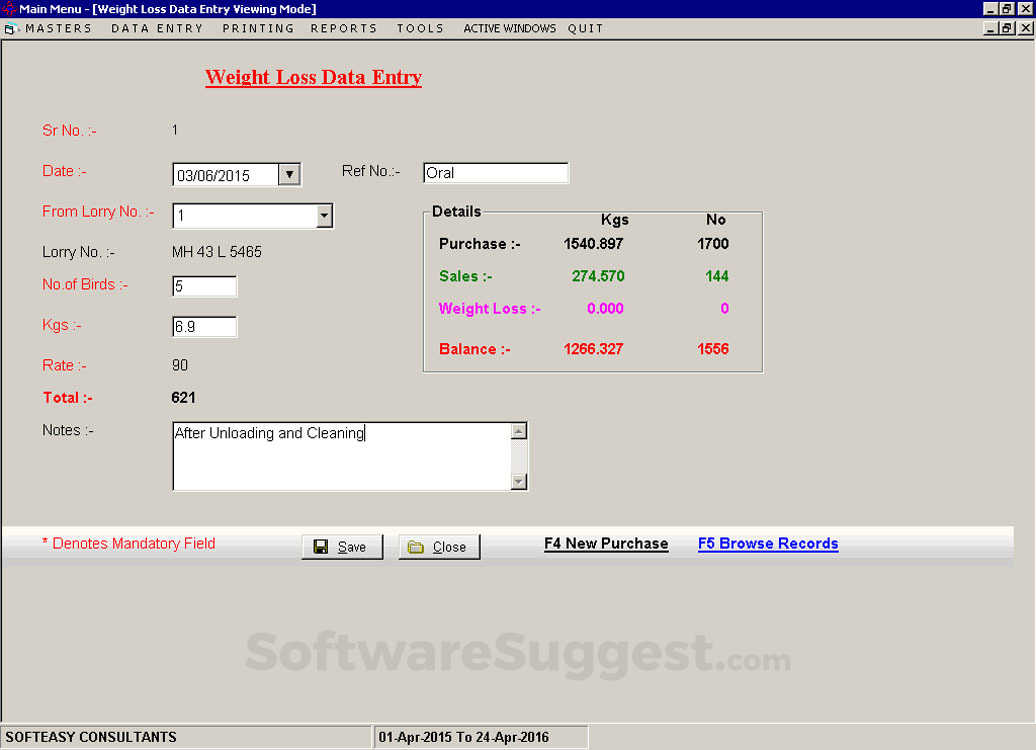Screen dimensions: 1036x750
Task: Restore the inner child window
Action: point(1006,28)
